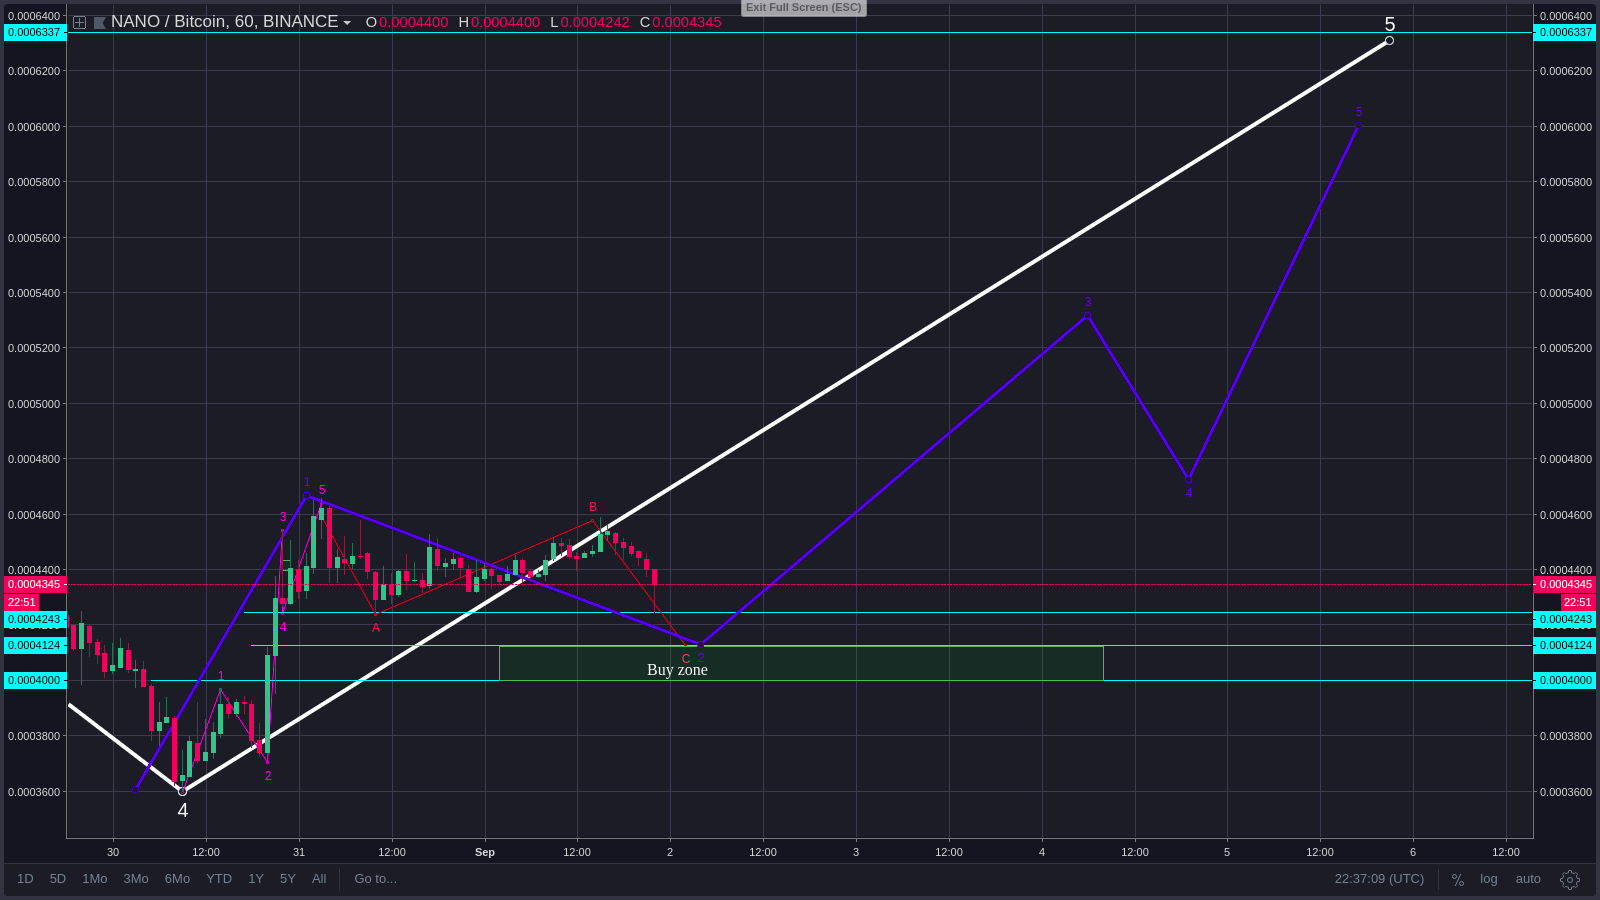Choose the 6Mo time range
Screen dimensions: 1600x900
[x=177, y=879]
